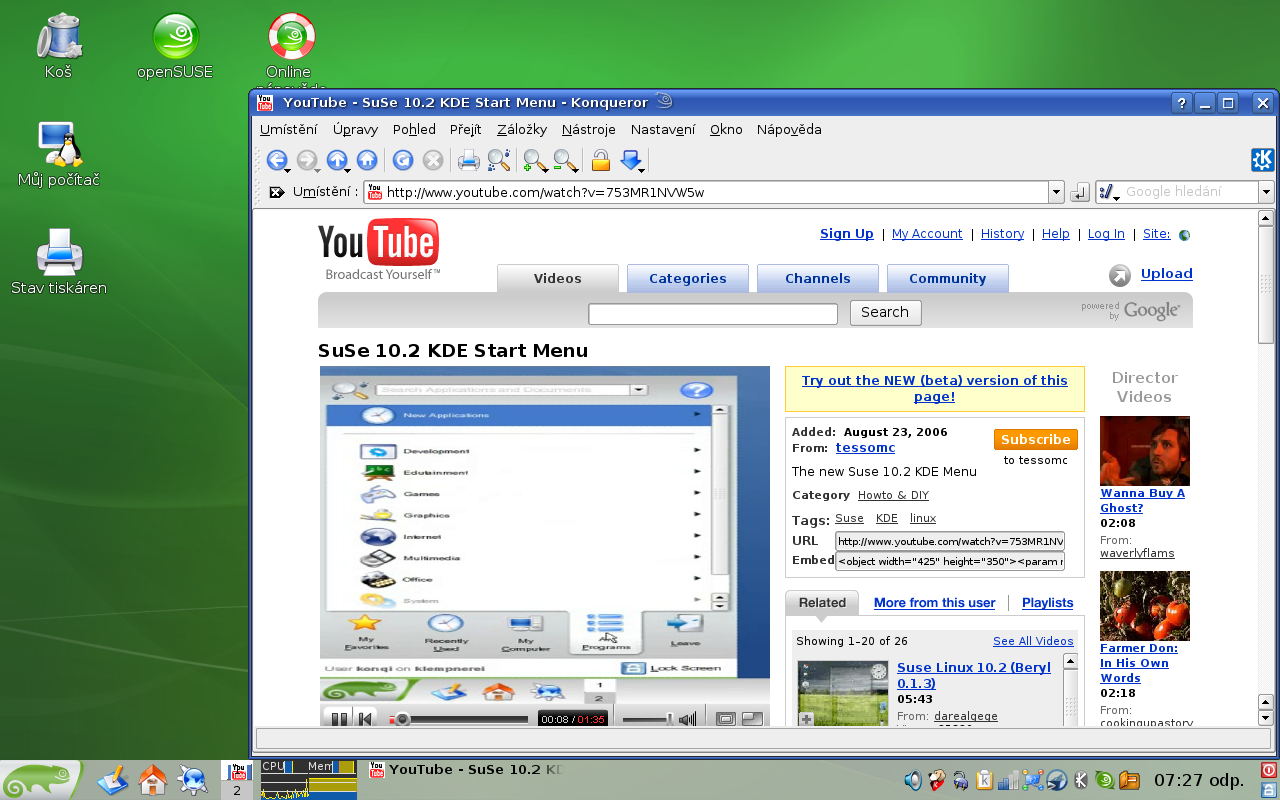Select the Koš trash desktop icon
Viewport: 1280px width, 800px height.
tap(58, 46)
